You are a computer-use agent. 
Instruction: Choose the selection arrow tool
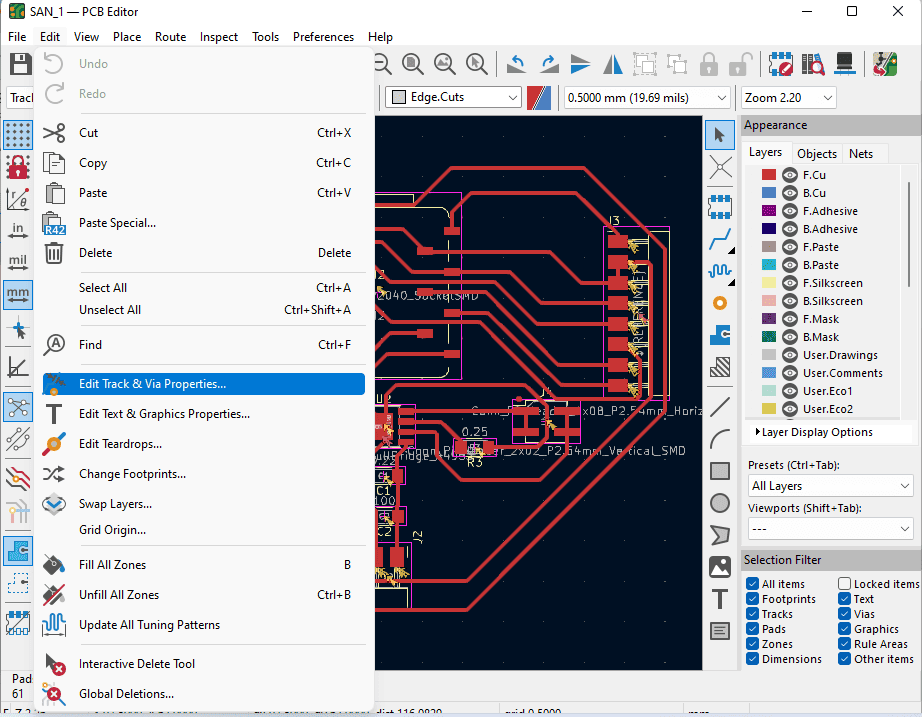click(720, 135)
